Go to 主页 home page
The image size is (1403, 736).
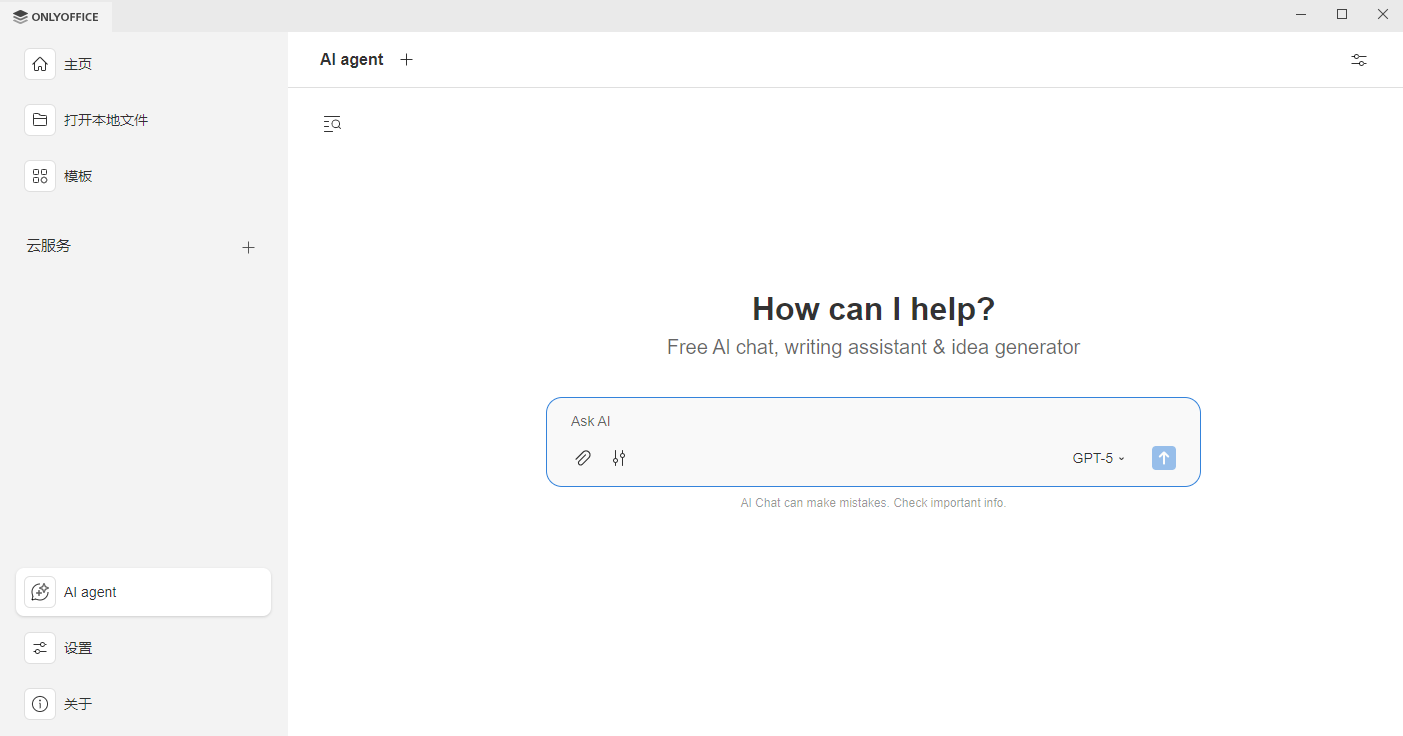pyautogui.click(x=78, y=64)
